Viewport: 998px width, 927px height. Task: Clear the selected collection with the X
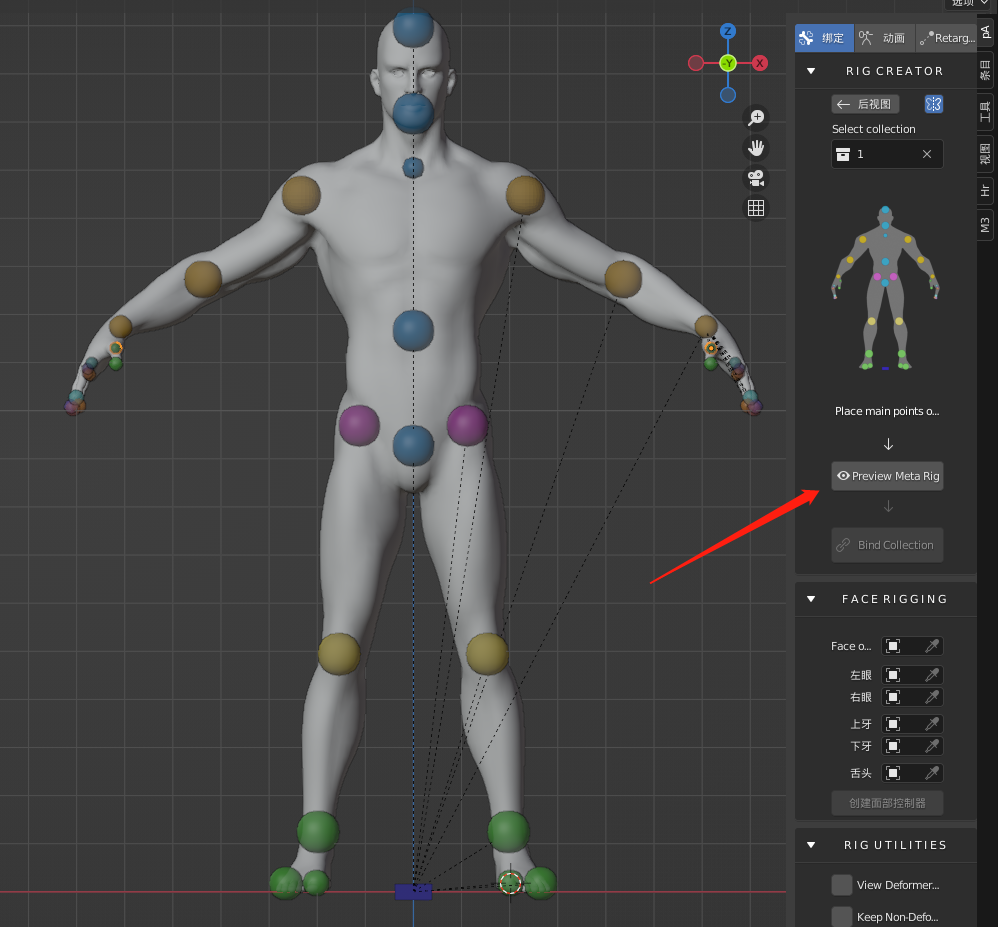(927, 154)
